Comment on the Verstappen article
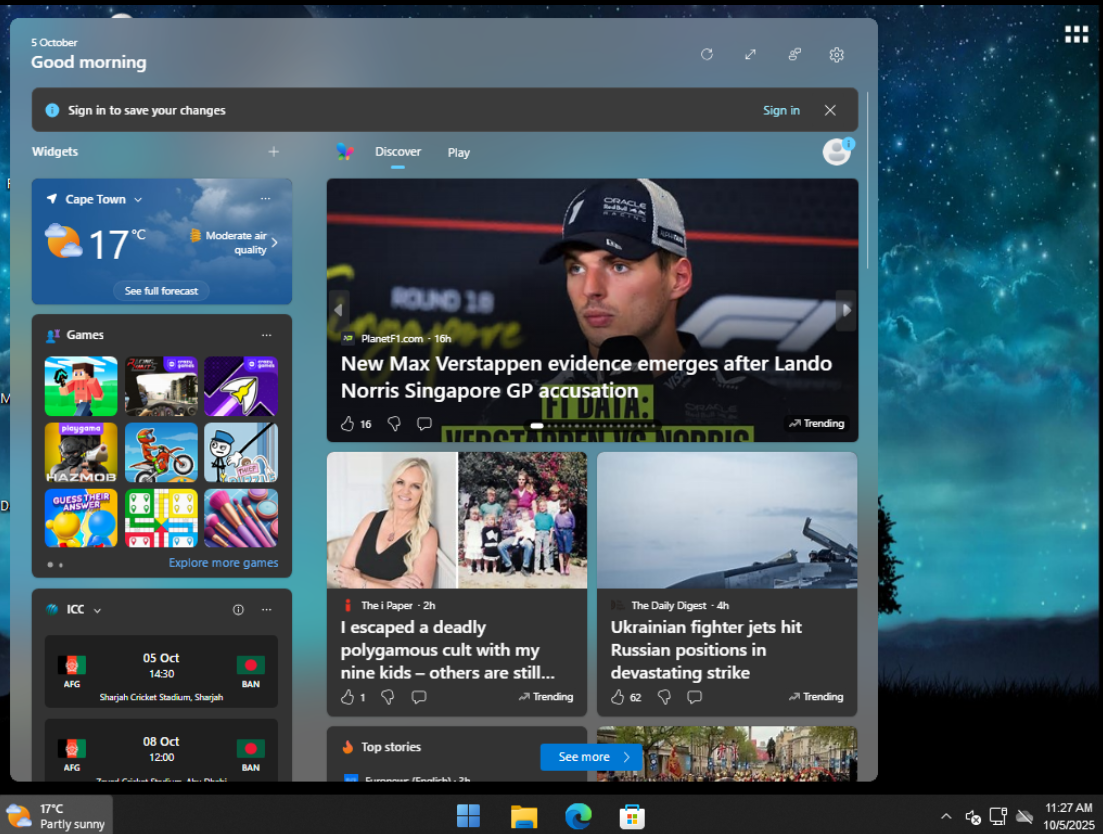 pyautogui.click(x=424, y=423)
